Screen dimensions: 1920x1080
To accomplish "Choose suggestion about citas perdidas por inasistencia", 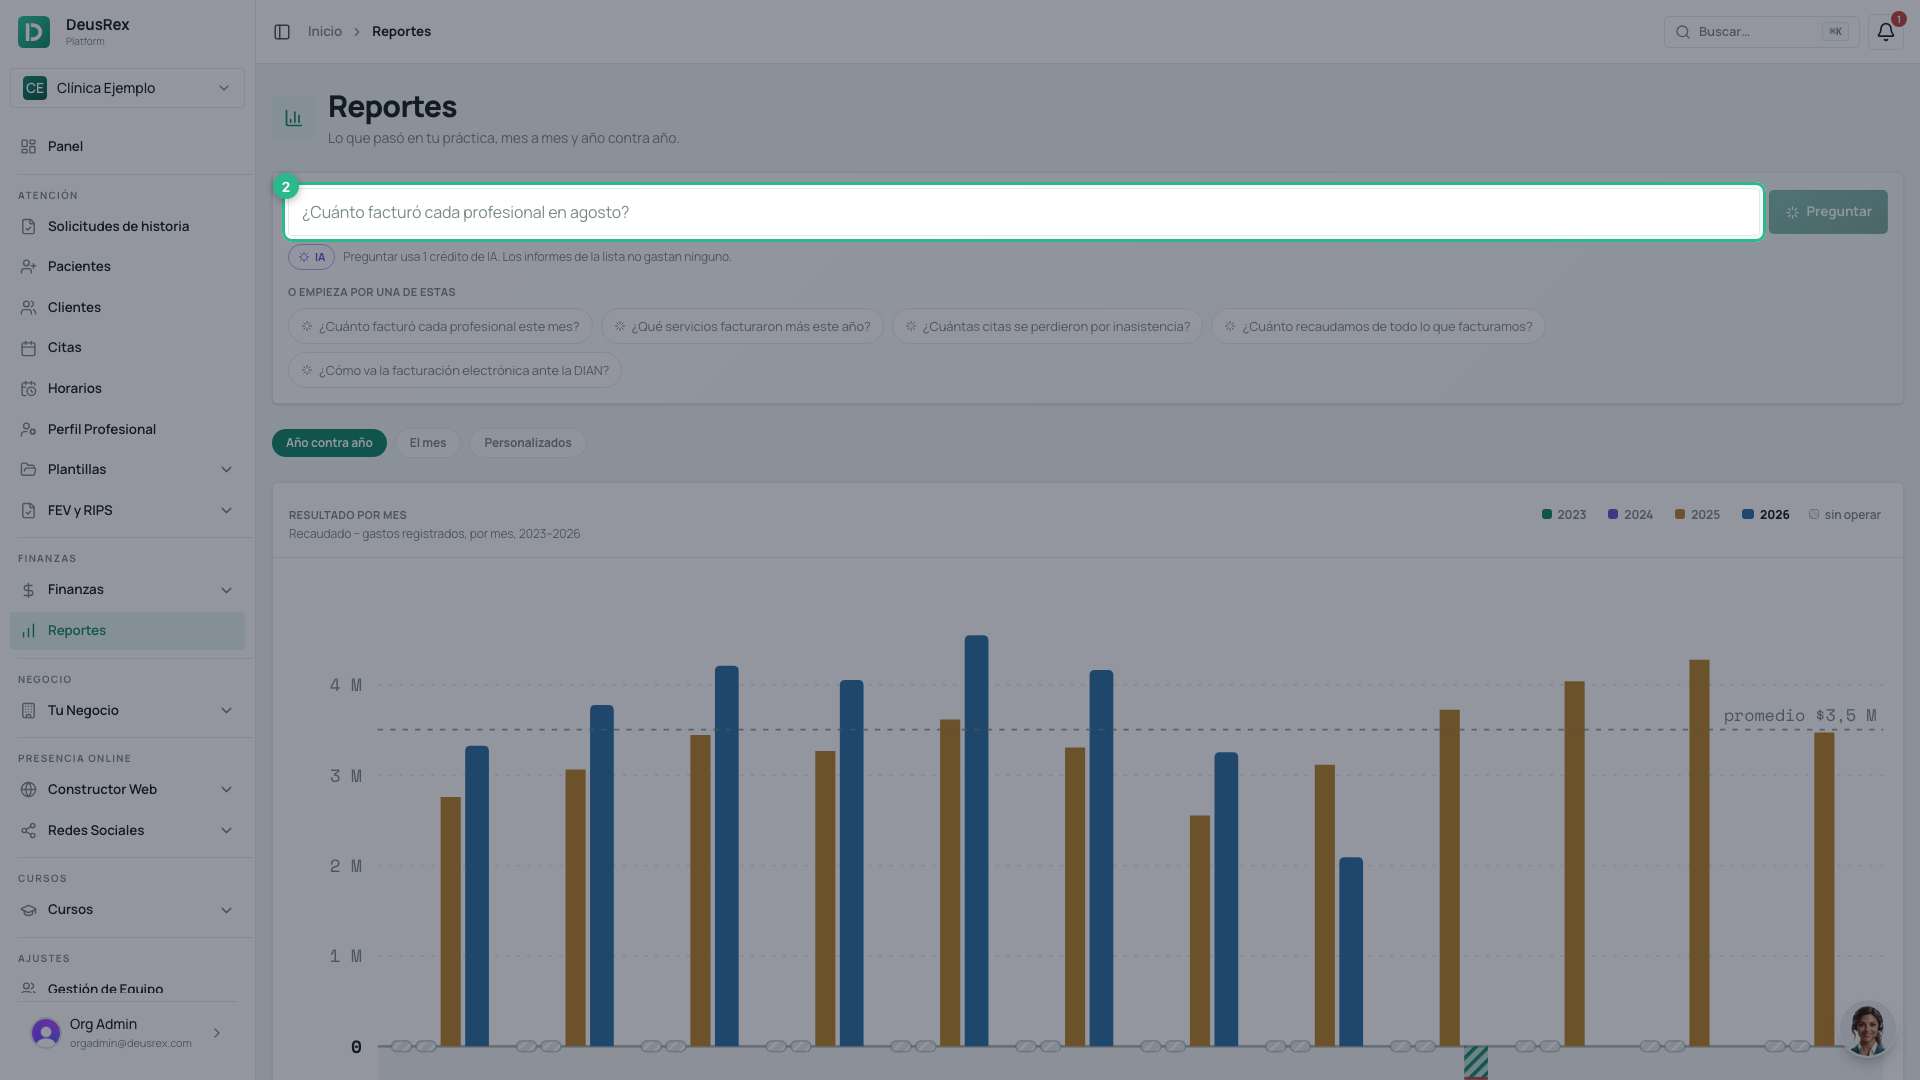I will coord(1047,327).
